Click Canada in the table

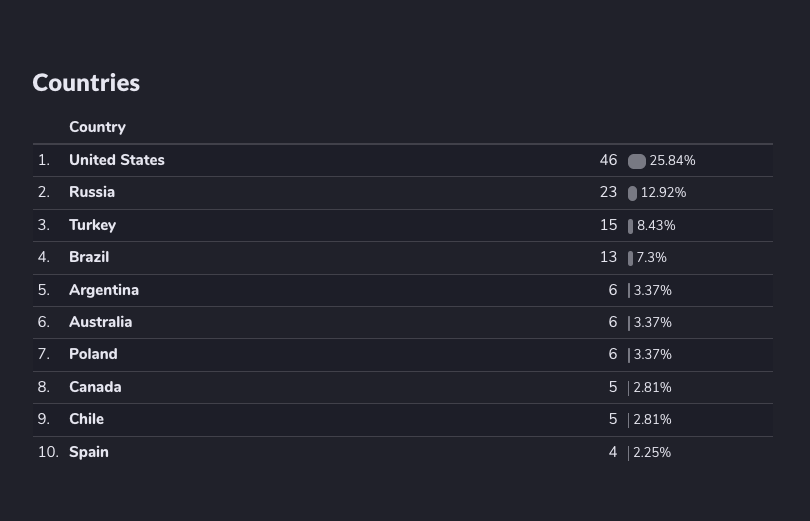click(x=95, y=387)
